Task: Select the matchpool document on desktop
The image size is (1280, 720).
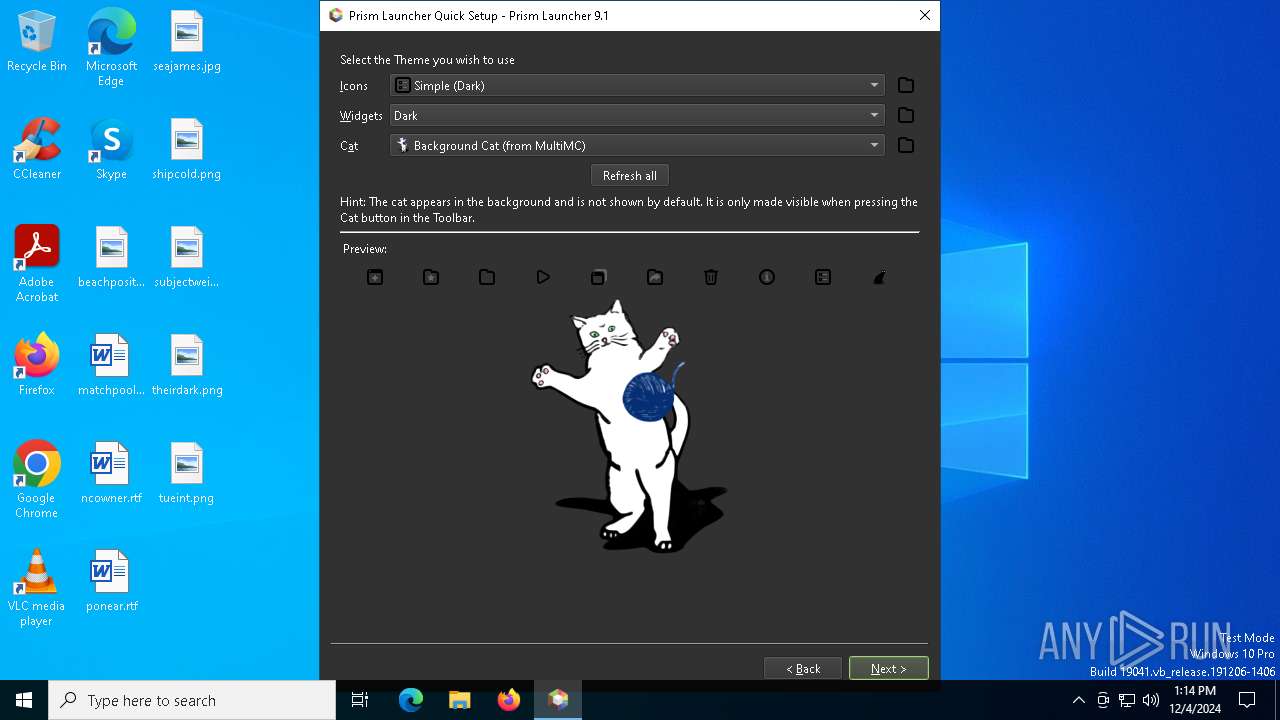Action: (111, 366)
